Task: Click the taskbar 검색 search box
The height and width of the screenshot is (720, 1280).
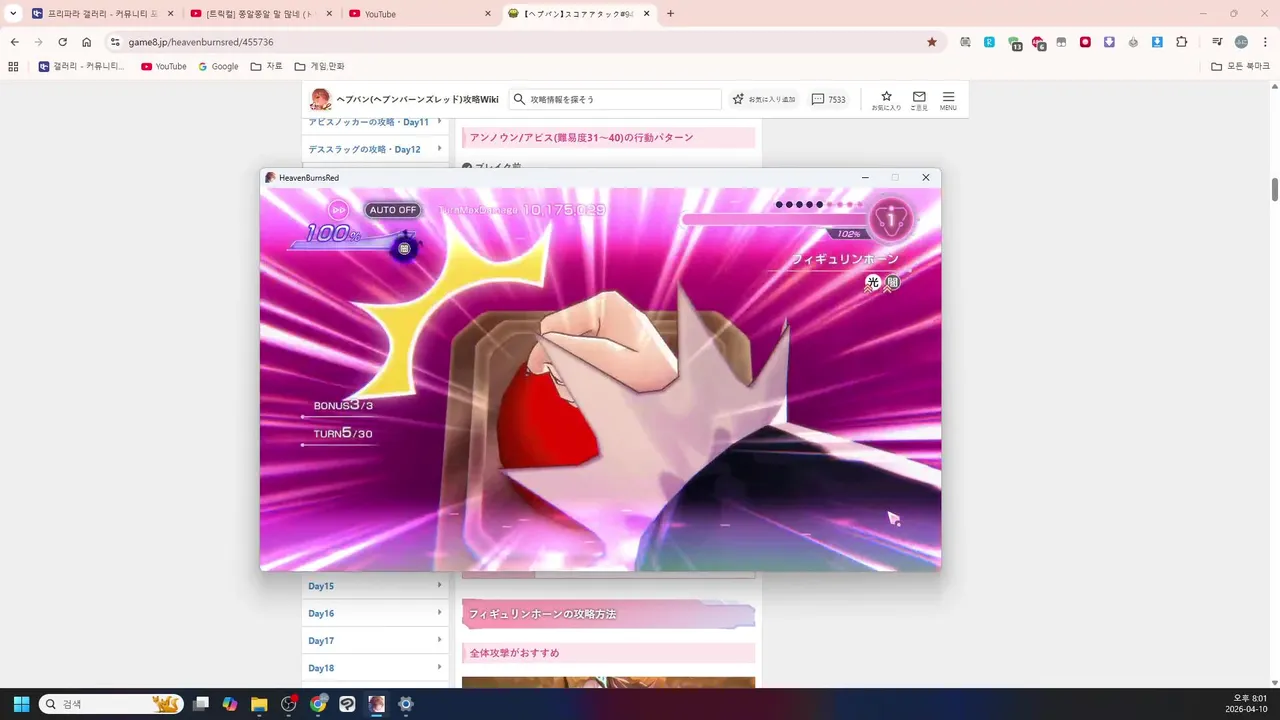Action: [x=111, y=704]
